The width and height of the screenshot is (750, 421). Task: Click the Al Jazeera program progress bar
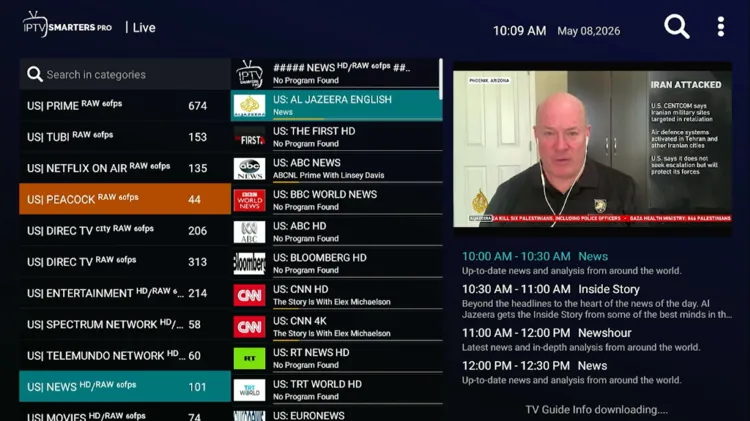click(357, 119)
